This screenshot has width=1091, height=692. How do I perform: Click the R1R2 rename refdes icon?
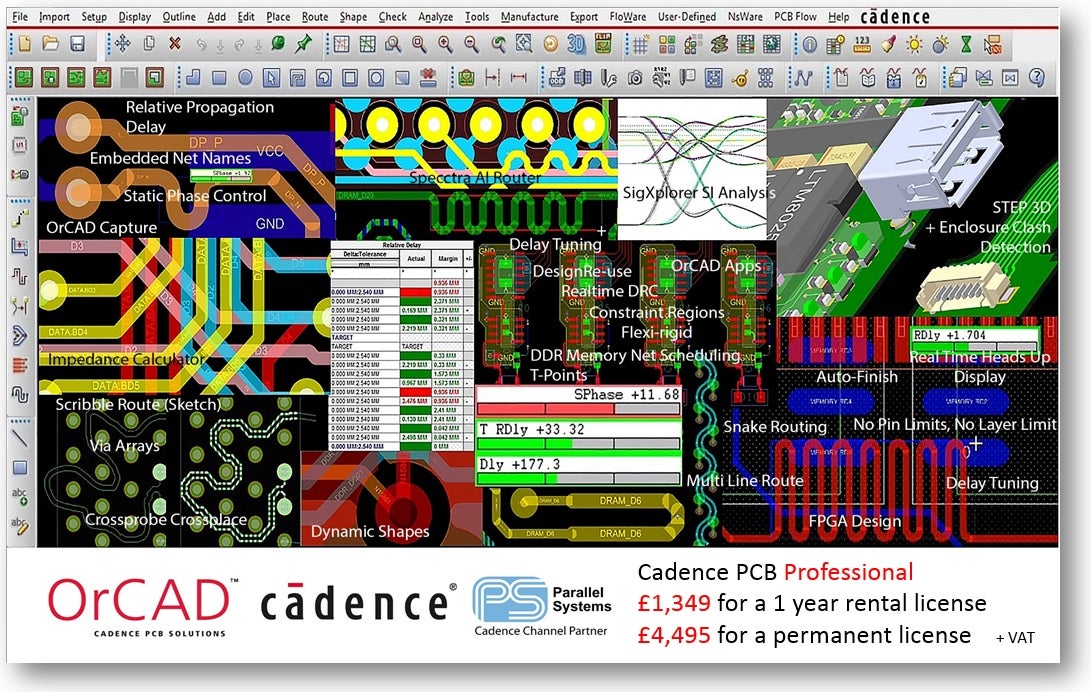pos(661,77)
